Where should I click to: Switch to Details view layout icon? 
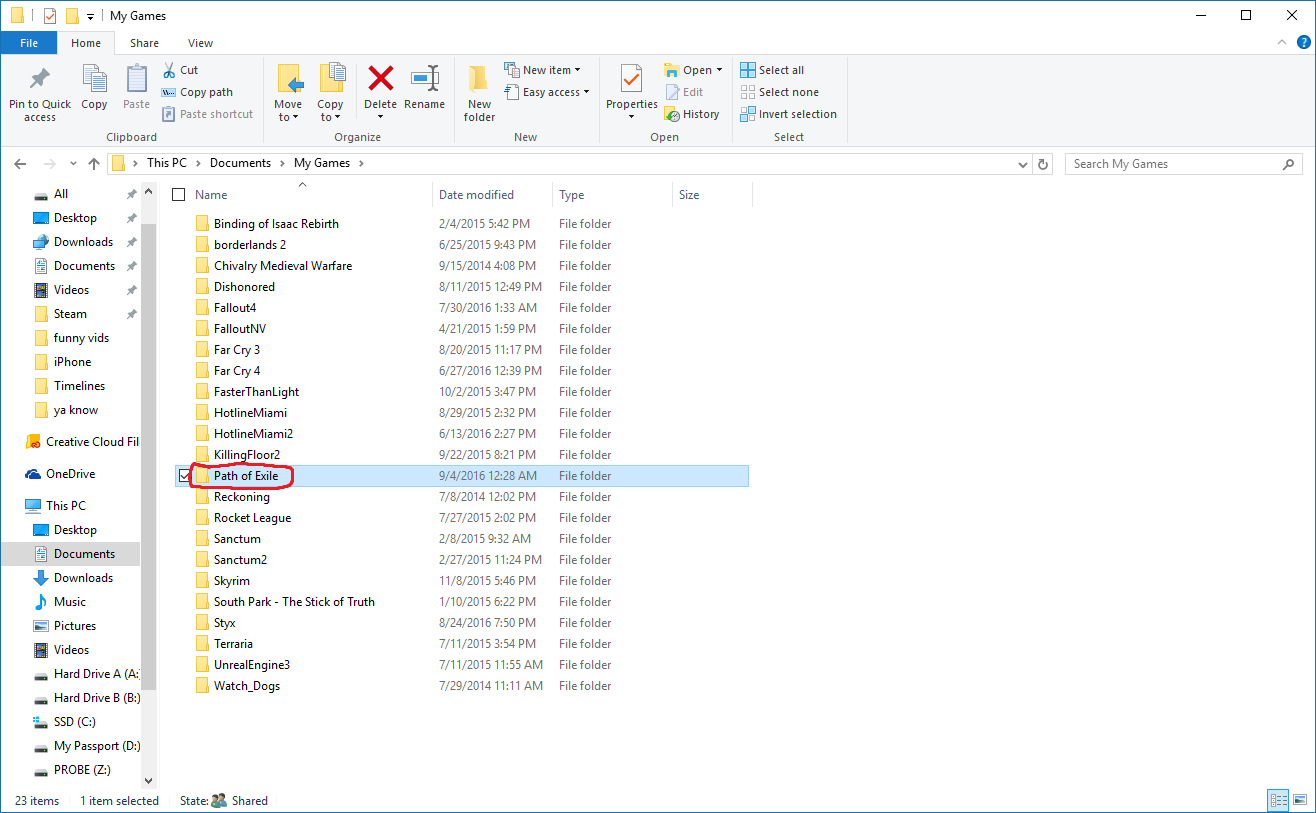pyautogui.click(x=1278, y=800)
